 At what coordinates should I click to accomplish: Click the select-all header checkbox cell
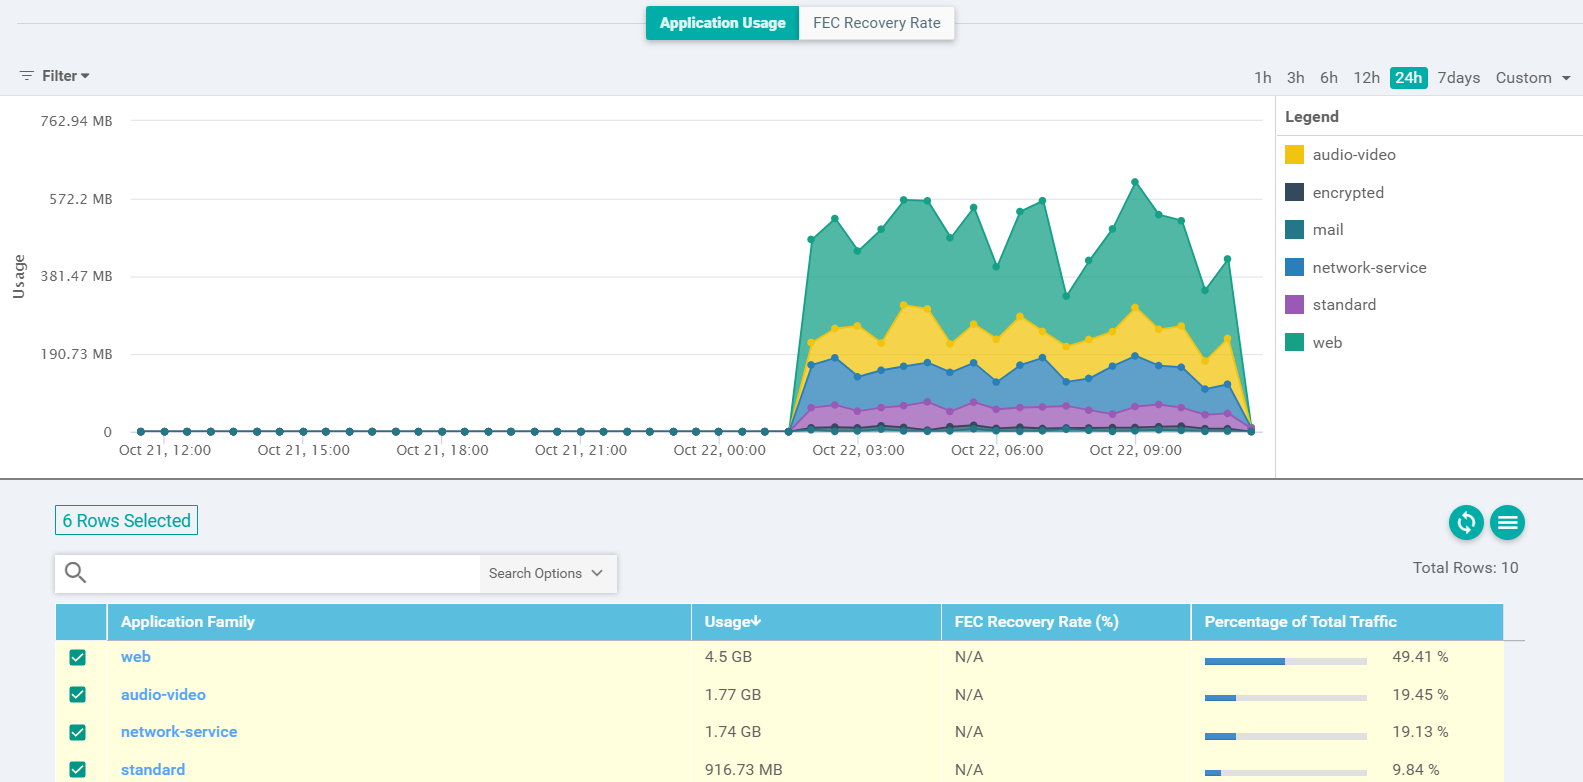pyautogui.click(x=81, y=622)
